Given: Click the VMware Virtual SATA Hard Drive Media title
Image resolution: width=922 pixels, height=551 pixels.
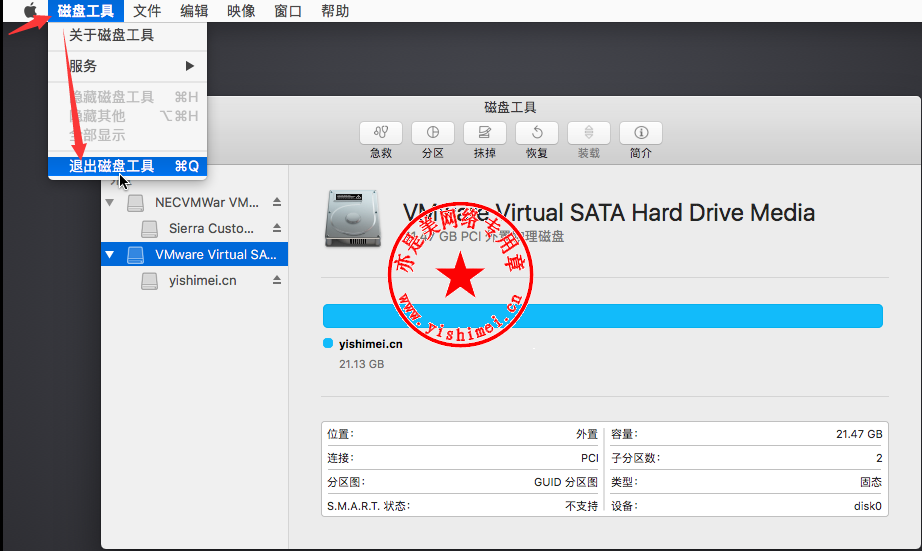Looking at the screenshot, I should (x=609, y=212).
